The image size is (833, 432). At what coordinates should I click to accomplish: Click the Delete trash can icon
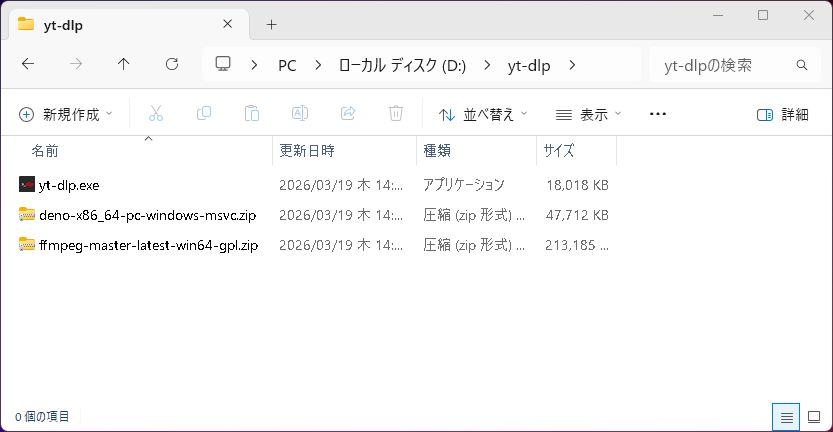tap(396, 114)
